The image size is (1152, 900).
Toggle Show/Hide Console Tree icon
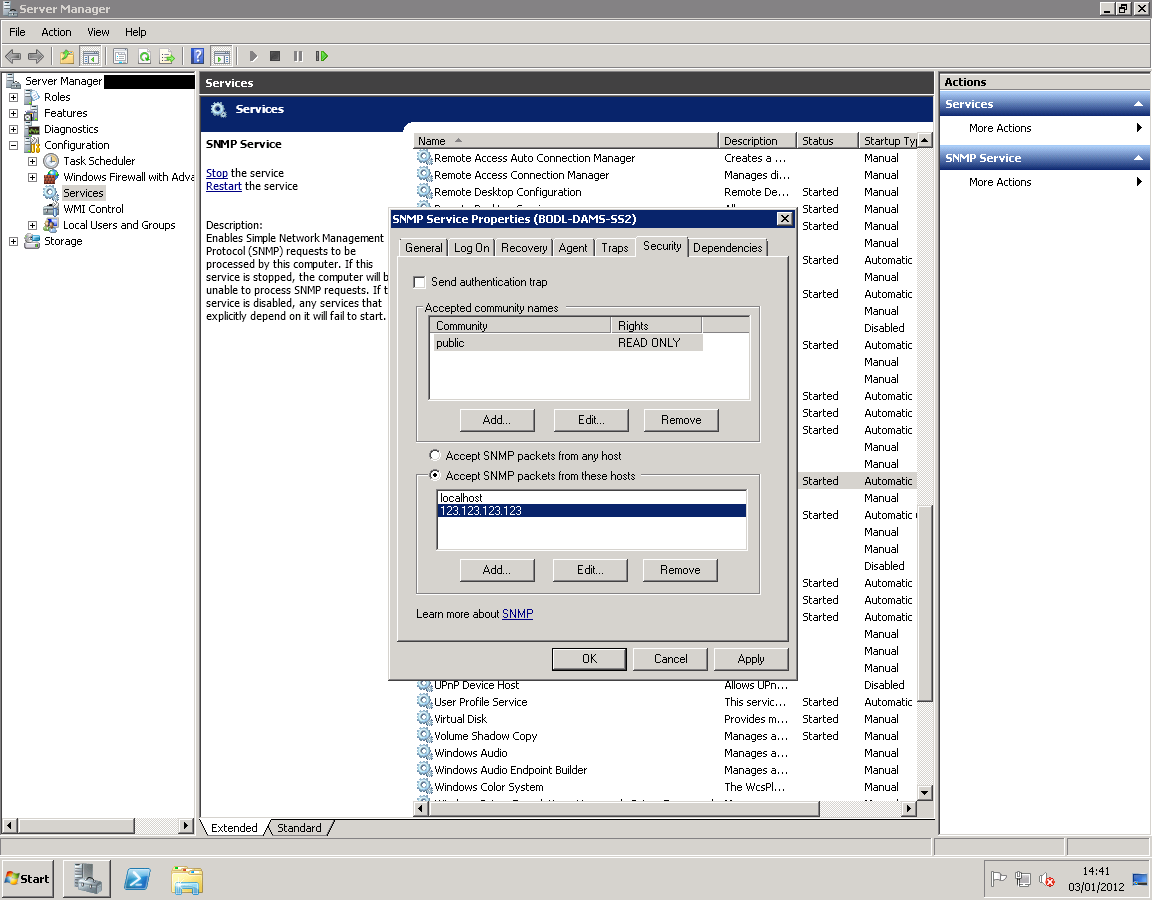90,56
